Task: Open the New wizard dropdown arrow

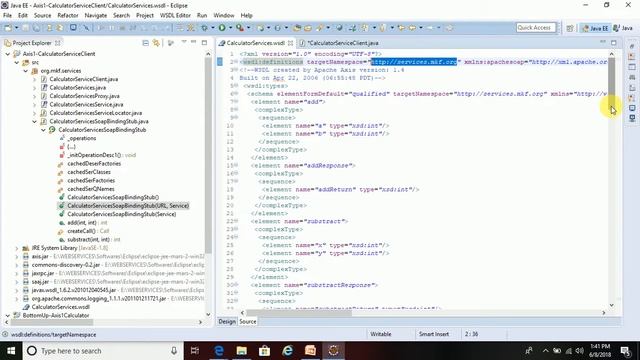Action: (16, 28)
